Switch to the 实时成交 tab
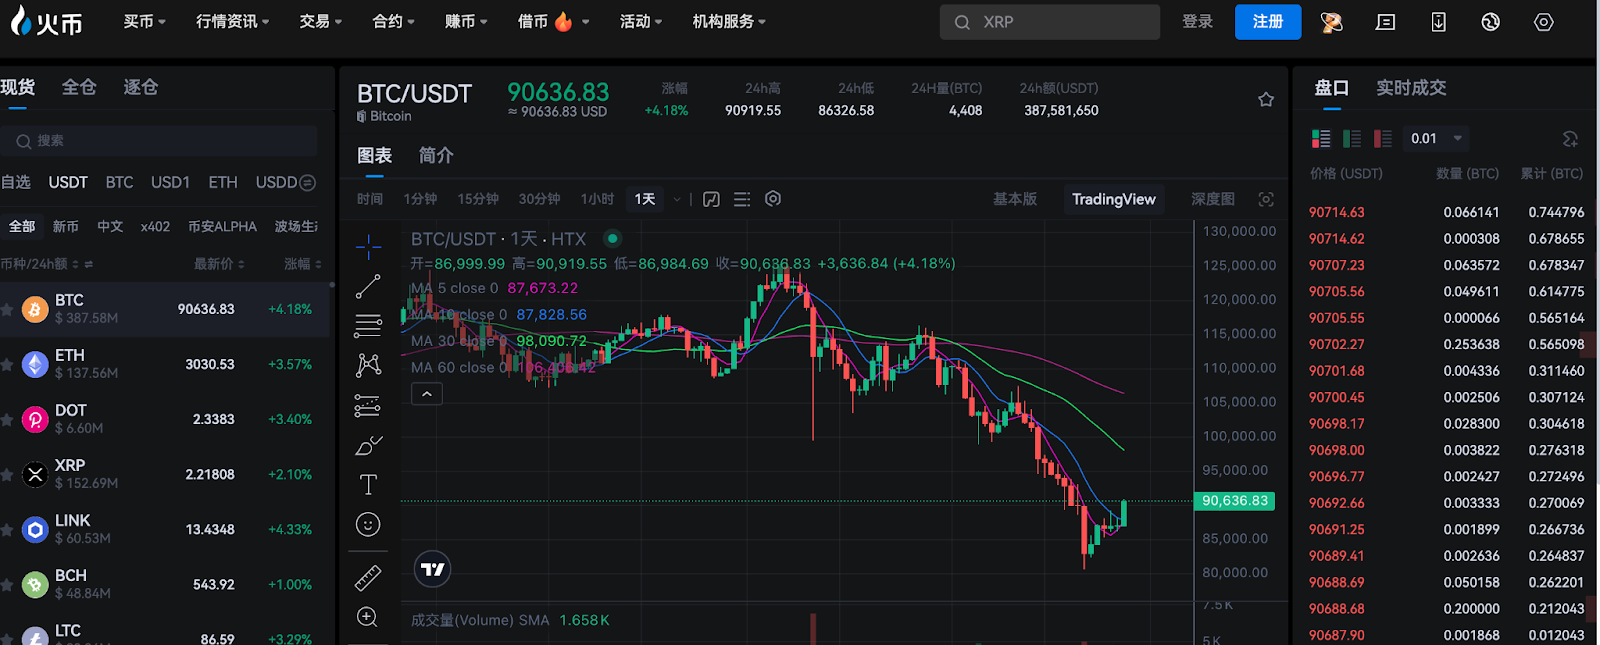The height and width of the screenshot is (645, 1600). [x=1411, y=87]
